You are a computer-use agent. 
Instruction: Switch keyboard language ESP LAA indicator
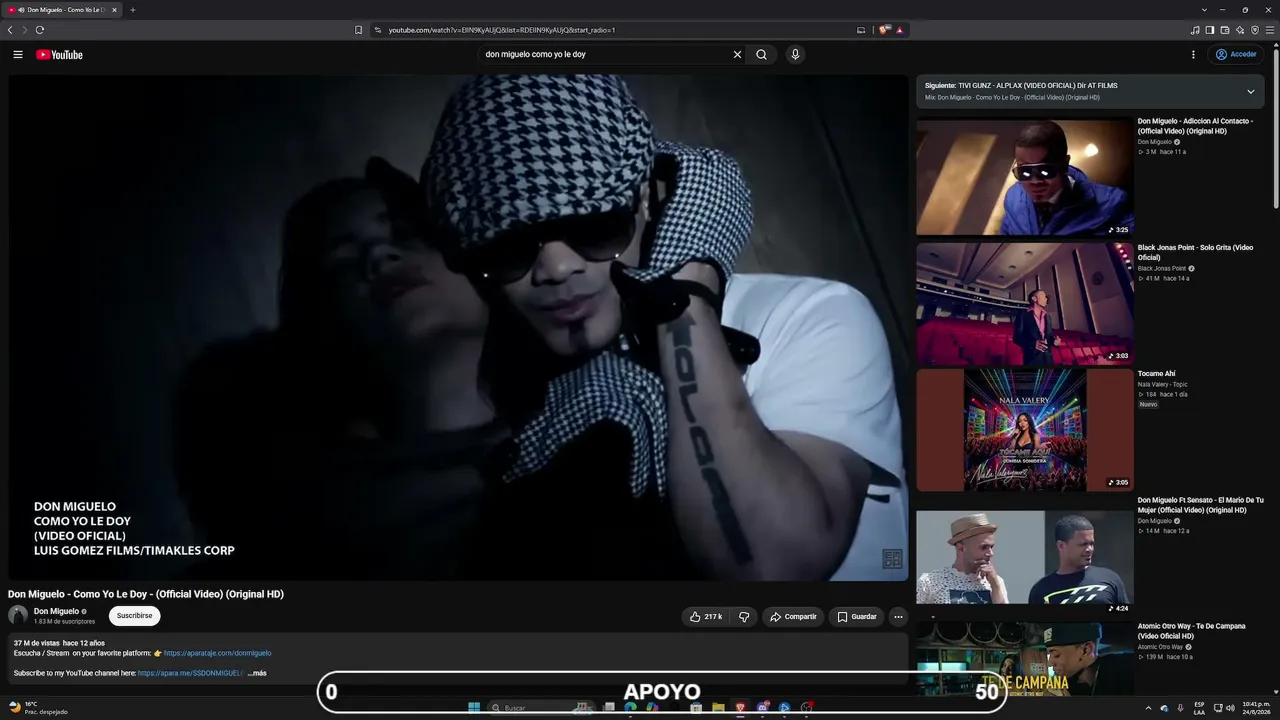point(1199,708)
